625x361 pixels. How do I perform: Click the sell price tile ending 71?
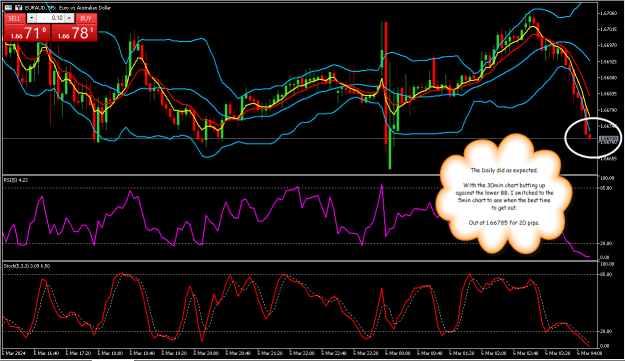pyautogui.click(x=28, y=33)
